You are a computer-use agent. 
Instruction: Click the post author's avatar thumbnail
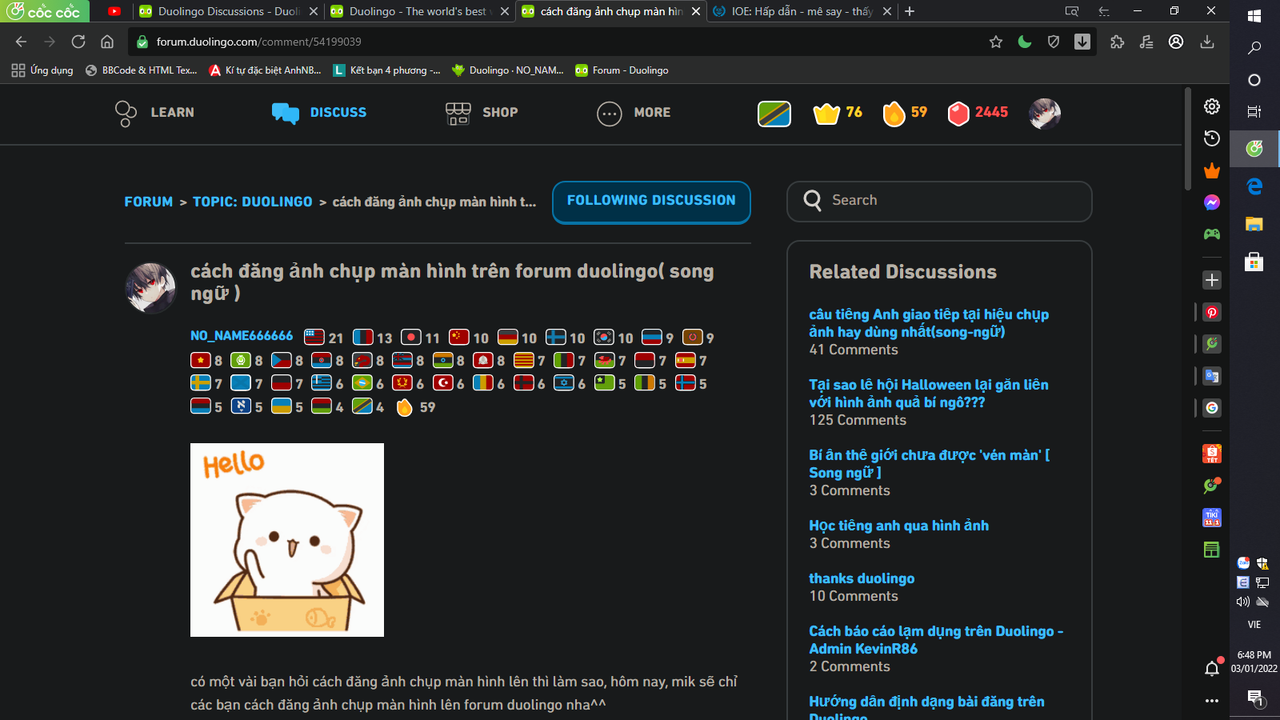[x=150, y=289]
